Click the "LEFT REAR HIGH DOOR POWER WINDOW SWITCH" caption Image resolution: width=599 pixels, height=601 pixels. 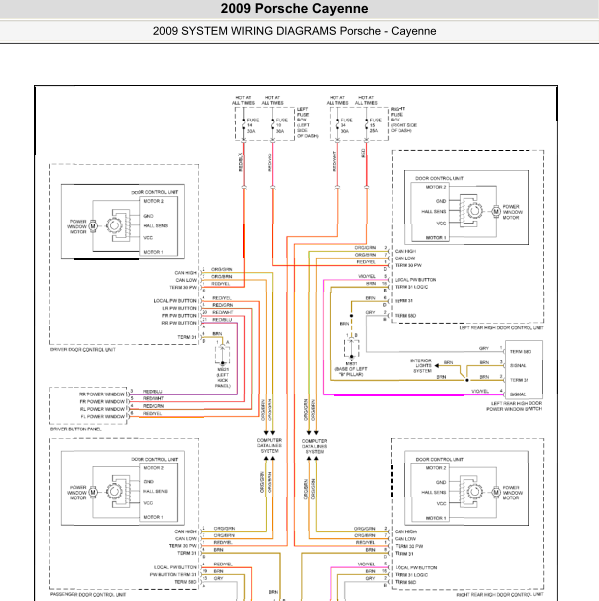point(514,406)
